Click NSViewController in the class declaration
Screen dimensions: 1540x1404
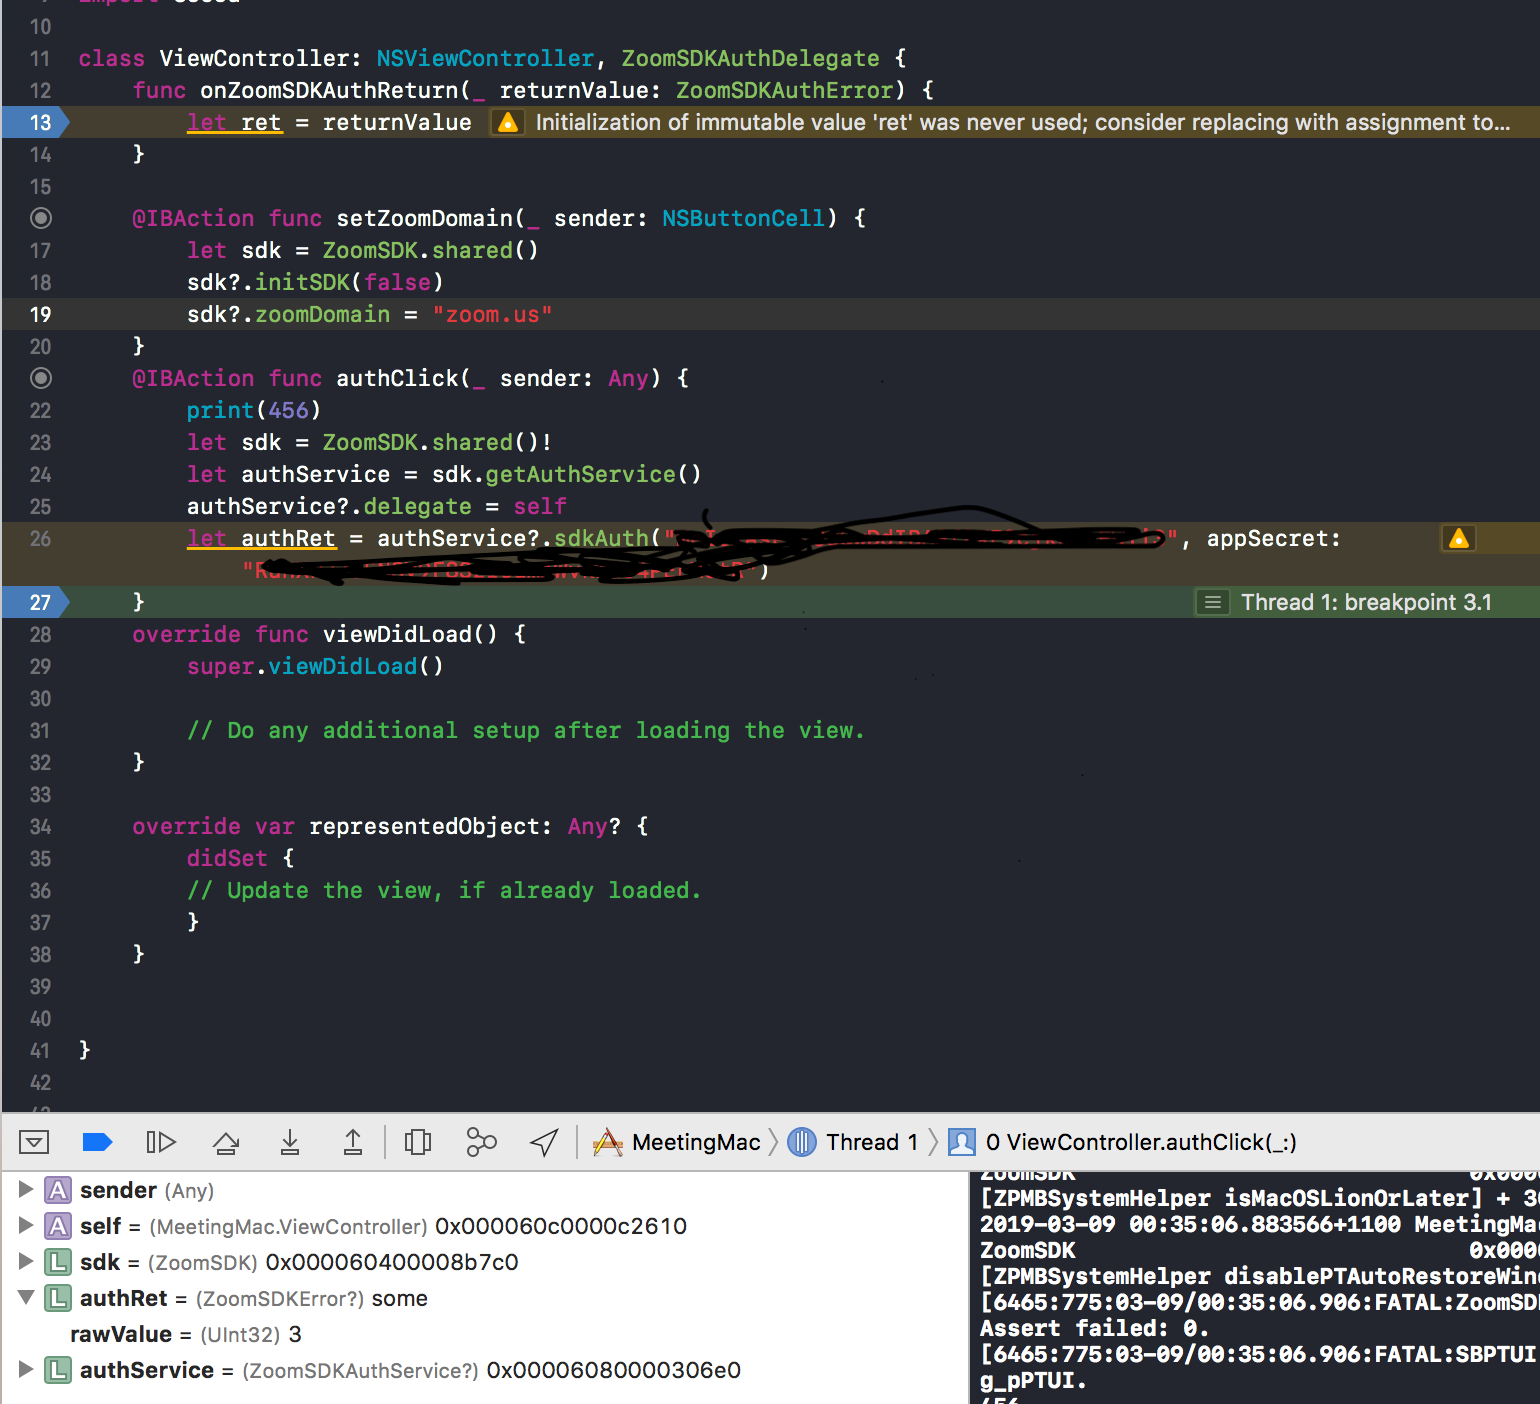click(x=485, y=58)
